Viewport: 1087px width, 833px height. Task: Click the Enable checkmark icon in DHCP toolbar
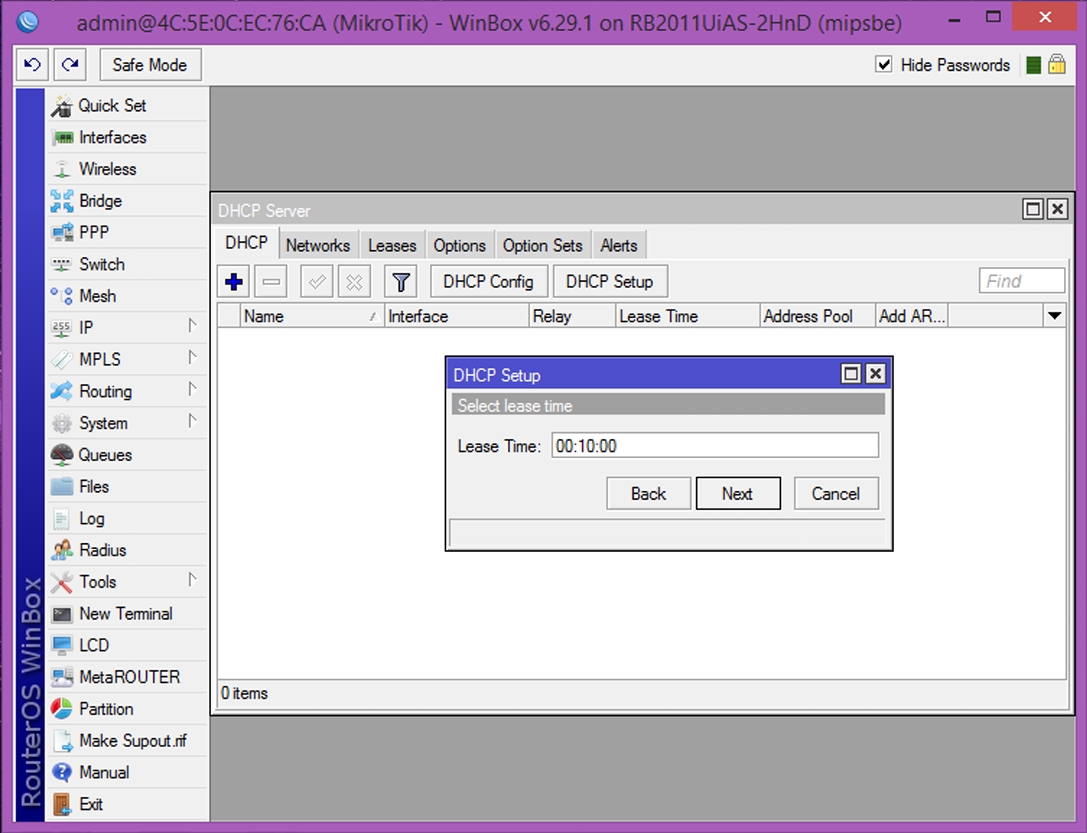pyautogui.click(x=317, y=282)
